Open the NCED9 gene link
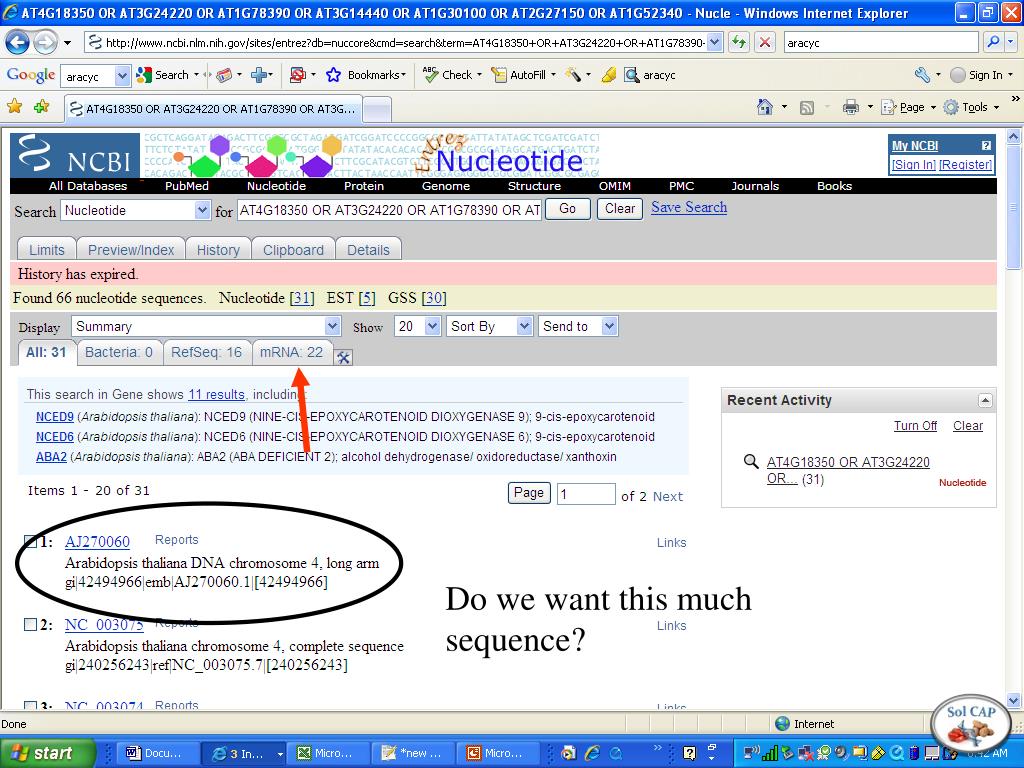The width and height of the screenshot is (1024, 768). [x=55, y=417]
